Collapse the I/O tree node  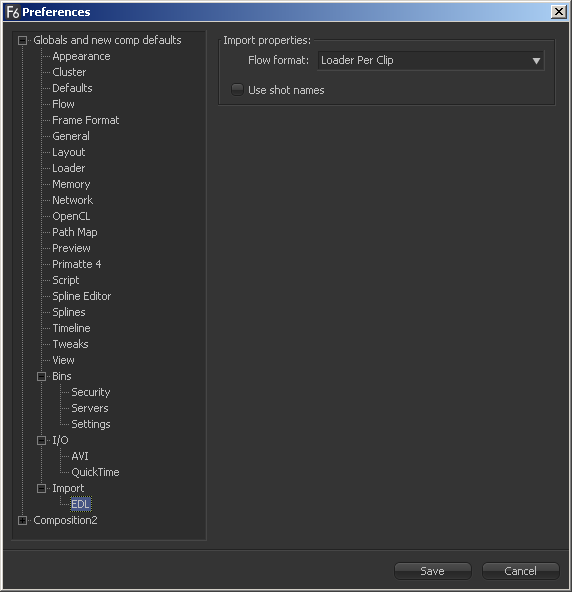[x=42, y=441]
